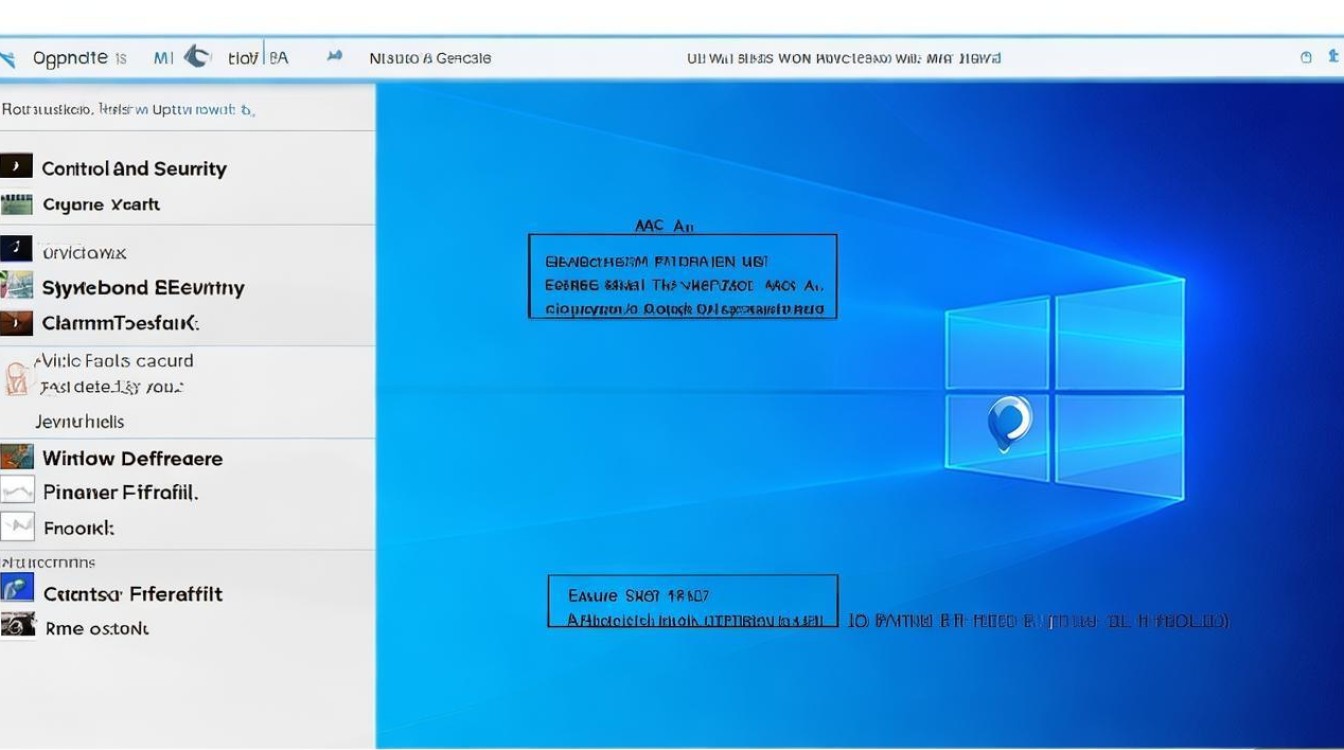Click the grey icon beside "Rme os:toNi"
The image size is (1344, 750).
pyautogui.click(x=16, y=626)
